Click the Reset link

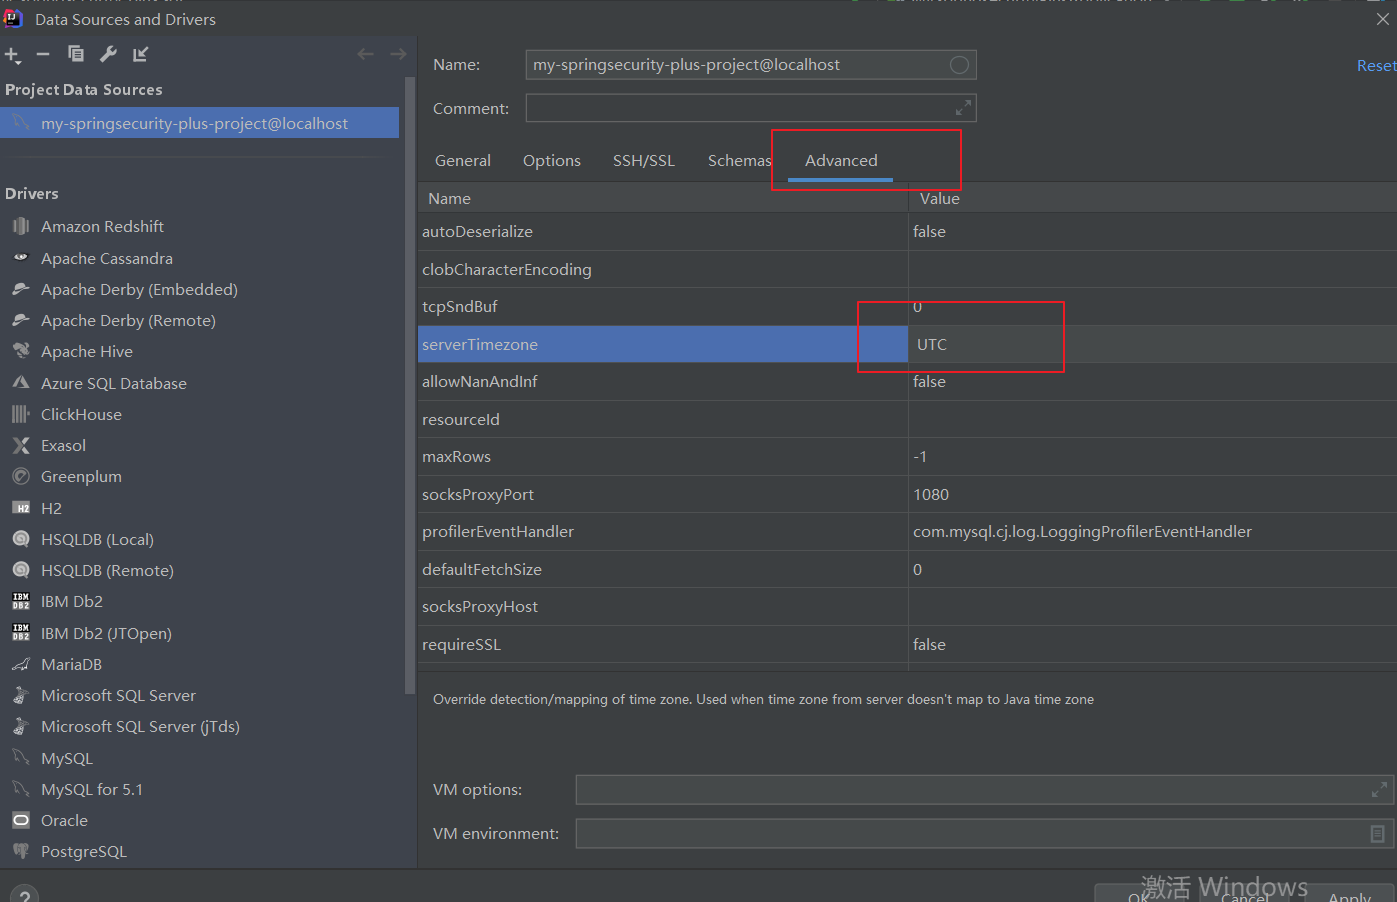[1376, 65]
